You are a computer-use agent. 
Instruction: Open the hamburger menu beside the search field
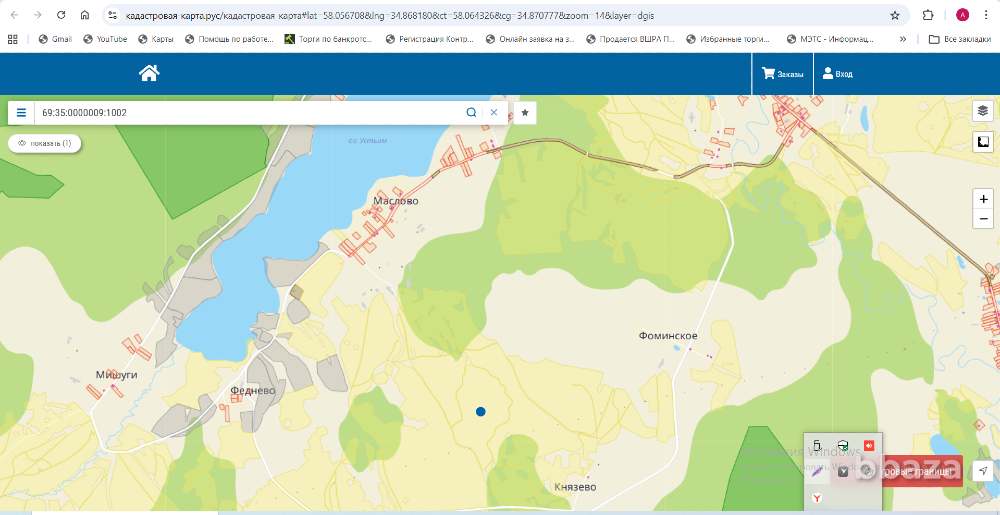21,113
